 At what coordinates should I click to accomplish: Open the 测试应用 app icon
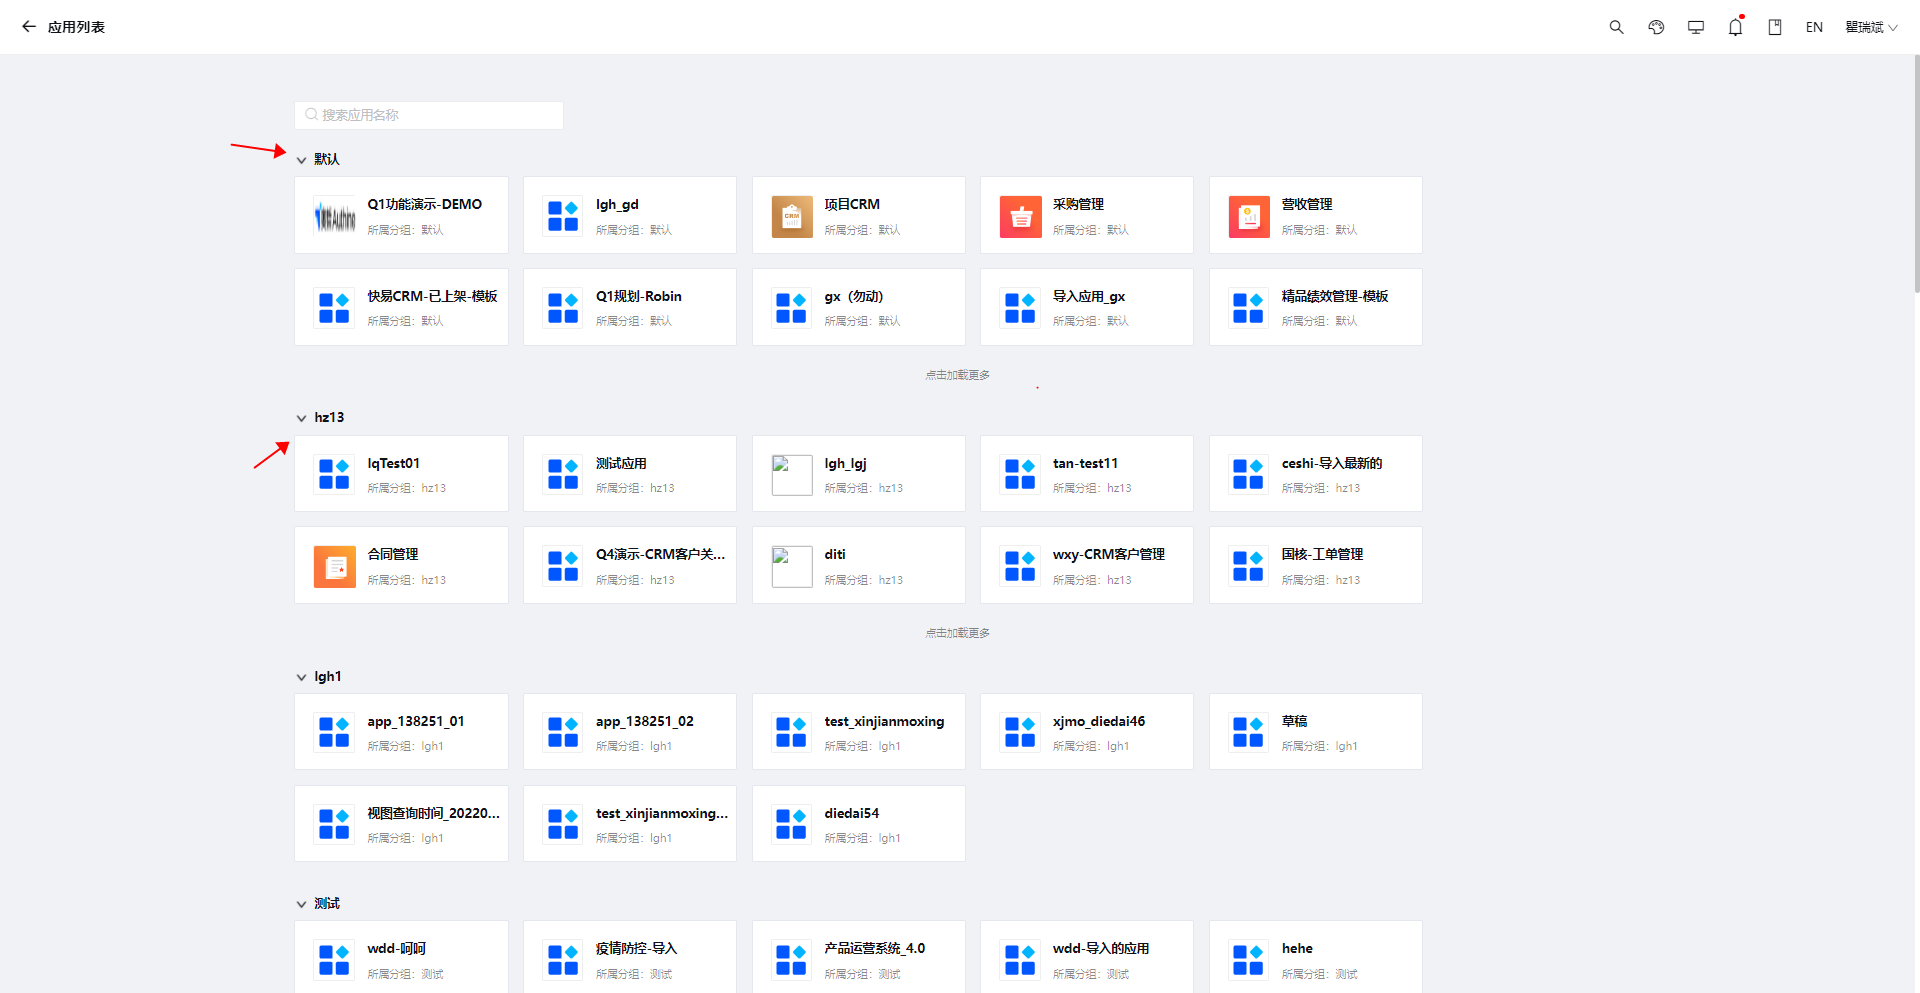(x=563, y=474)
